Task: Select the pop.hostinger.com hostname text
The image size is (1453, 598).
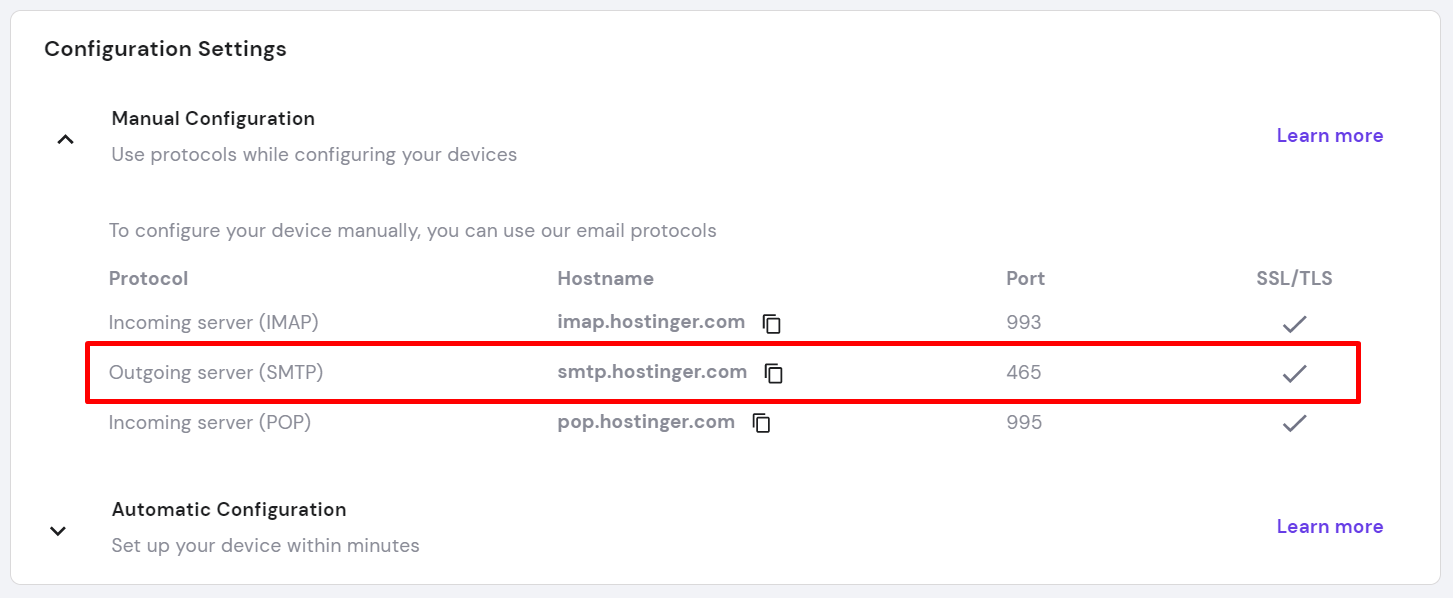Action: click(x=646, y=422)
